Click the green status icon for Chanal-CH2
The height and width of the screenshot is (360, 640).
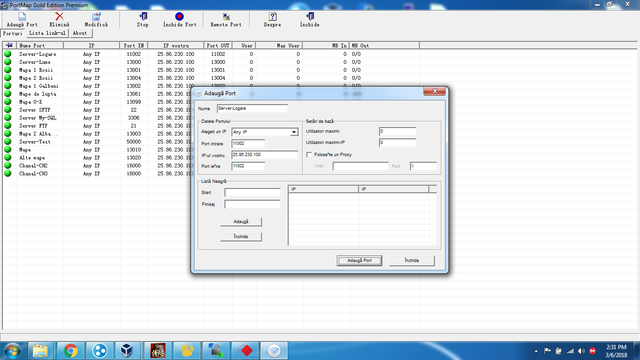pyautogui.click(x=8, y=165)
